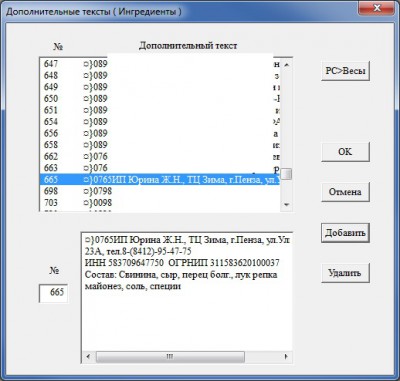Viewport: 400px width, 381px height.
Task: Add entry using Добавить button
Action: (x=345, y=233)
